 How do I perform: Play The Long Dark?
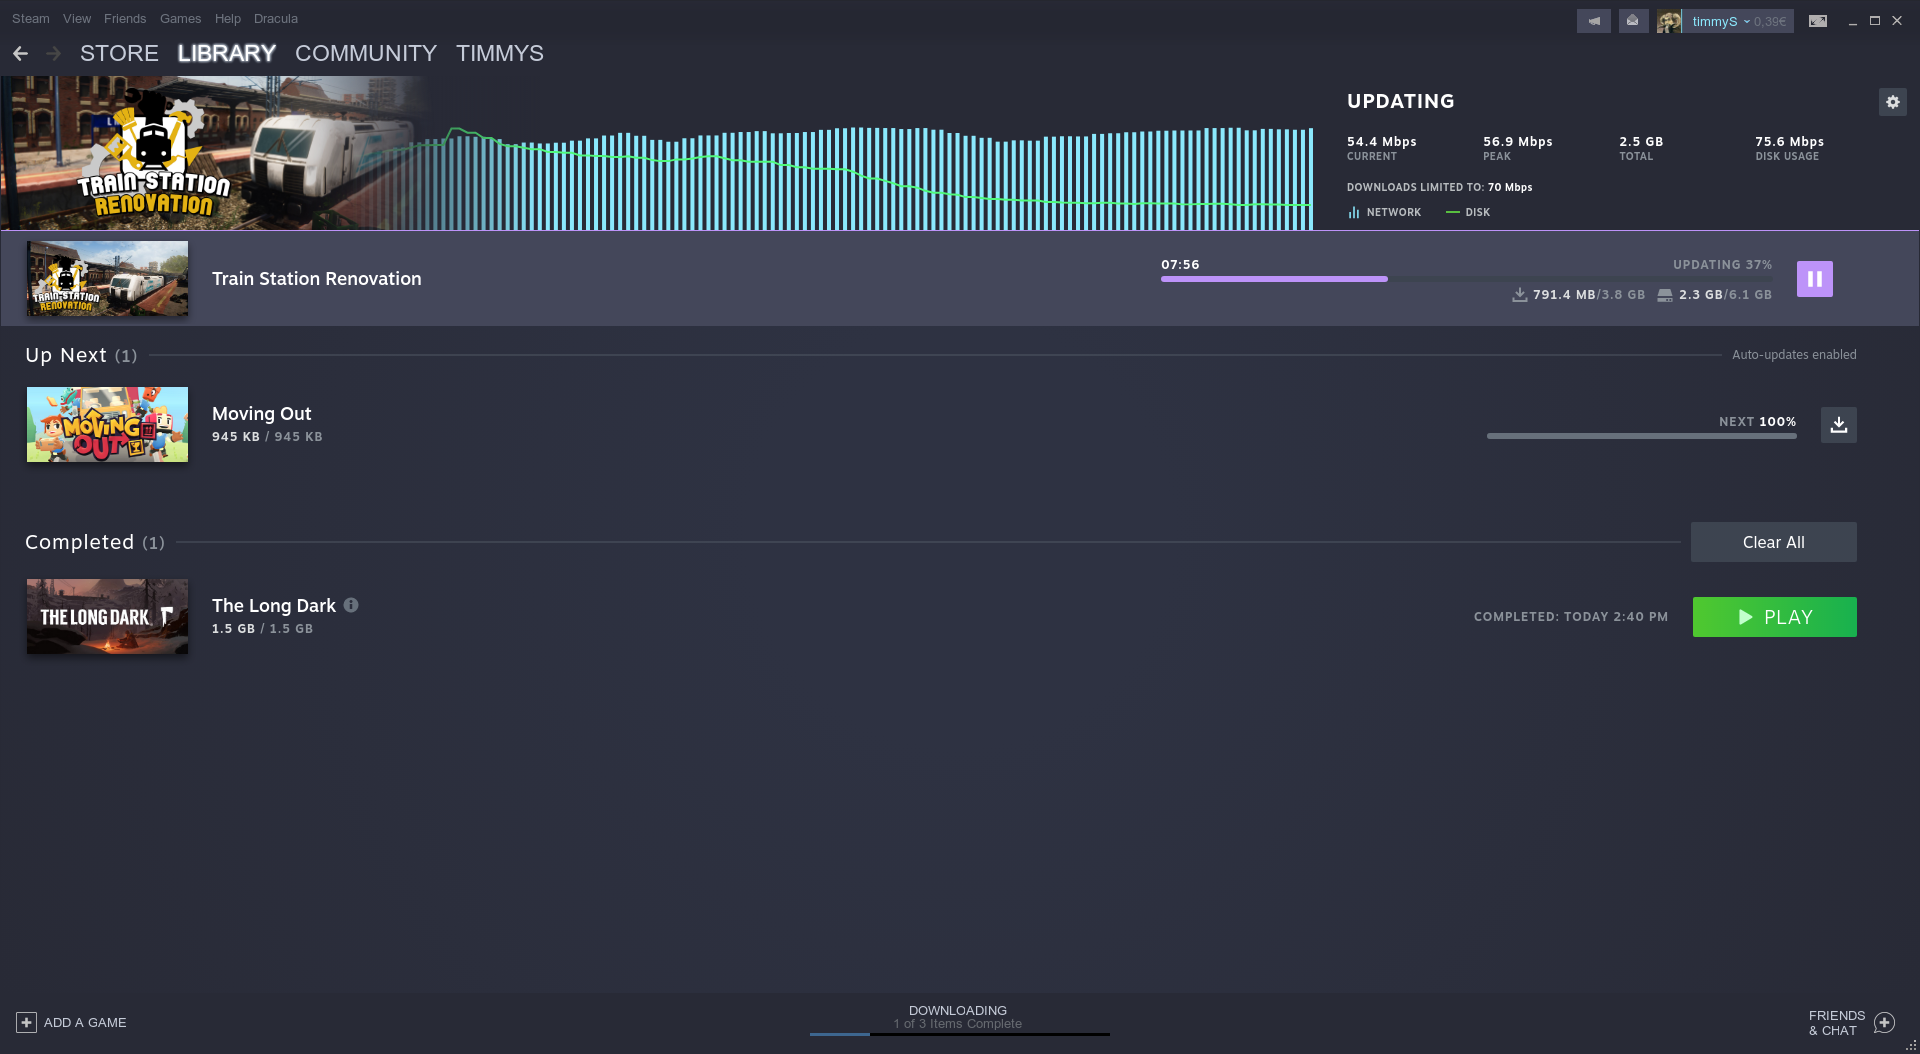(1774, 617)
